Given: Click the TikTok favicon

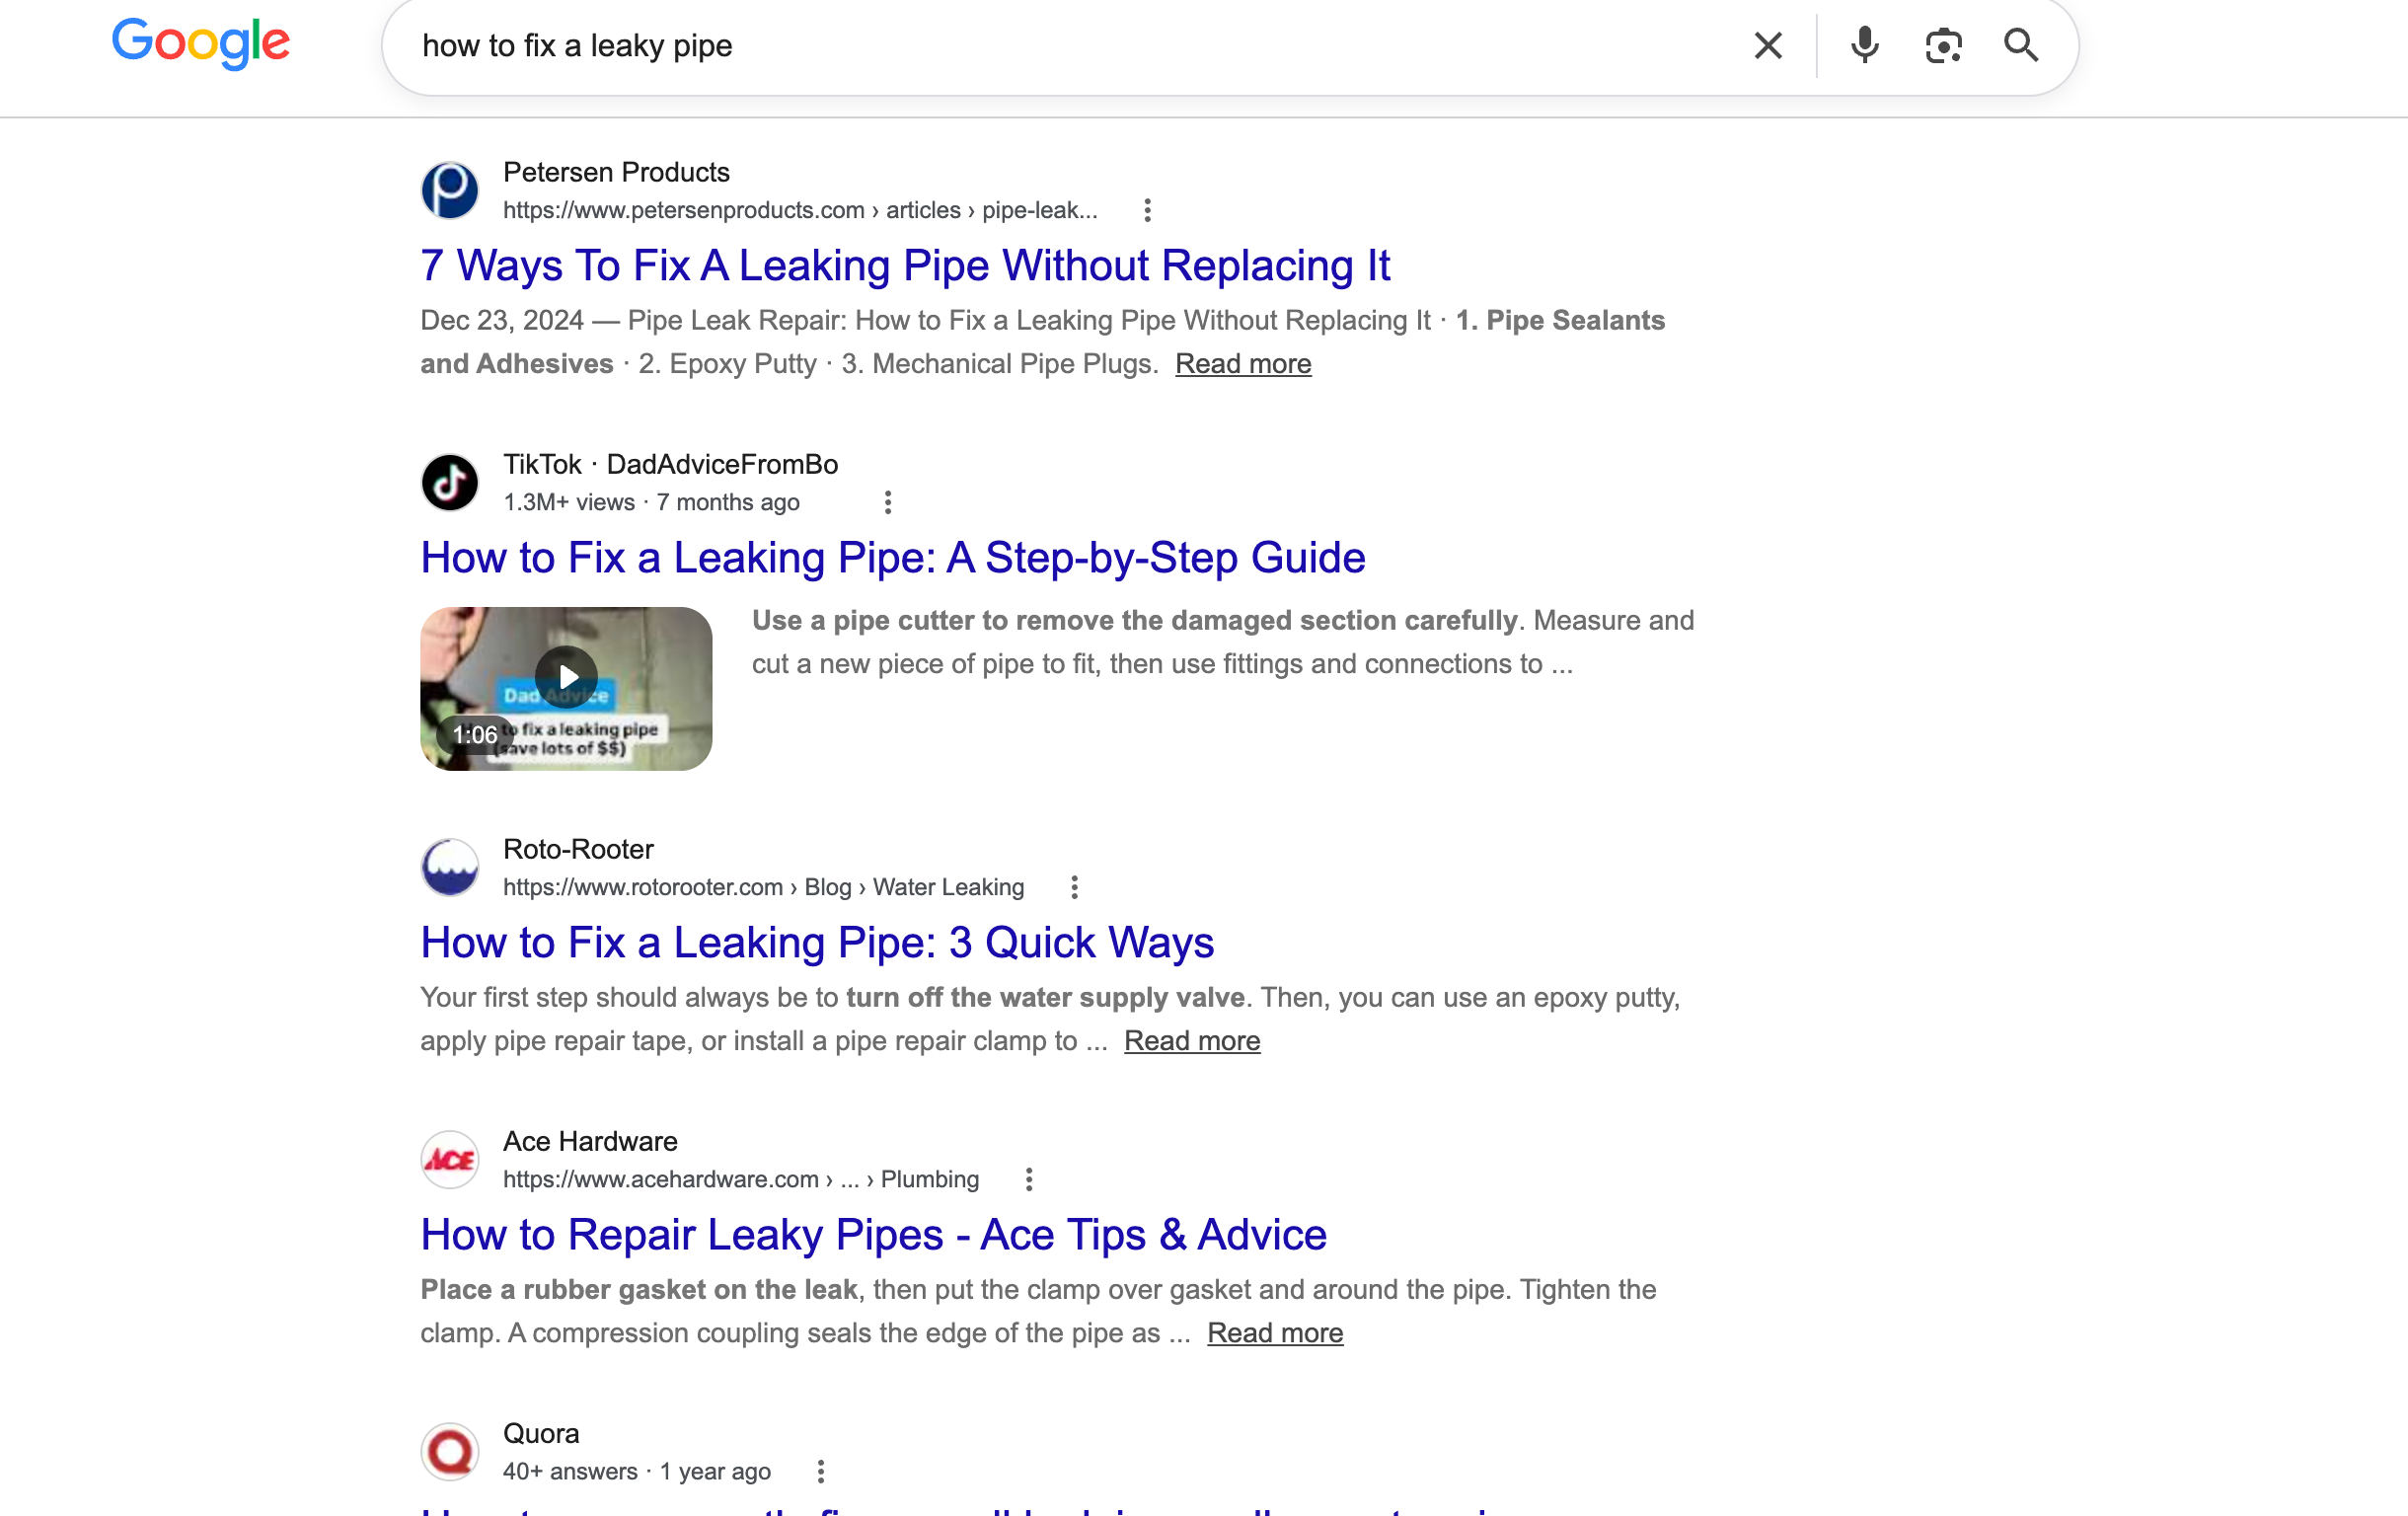Looking at the screenshot, I should tap(450, 482).
